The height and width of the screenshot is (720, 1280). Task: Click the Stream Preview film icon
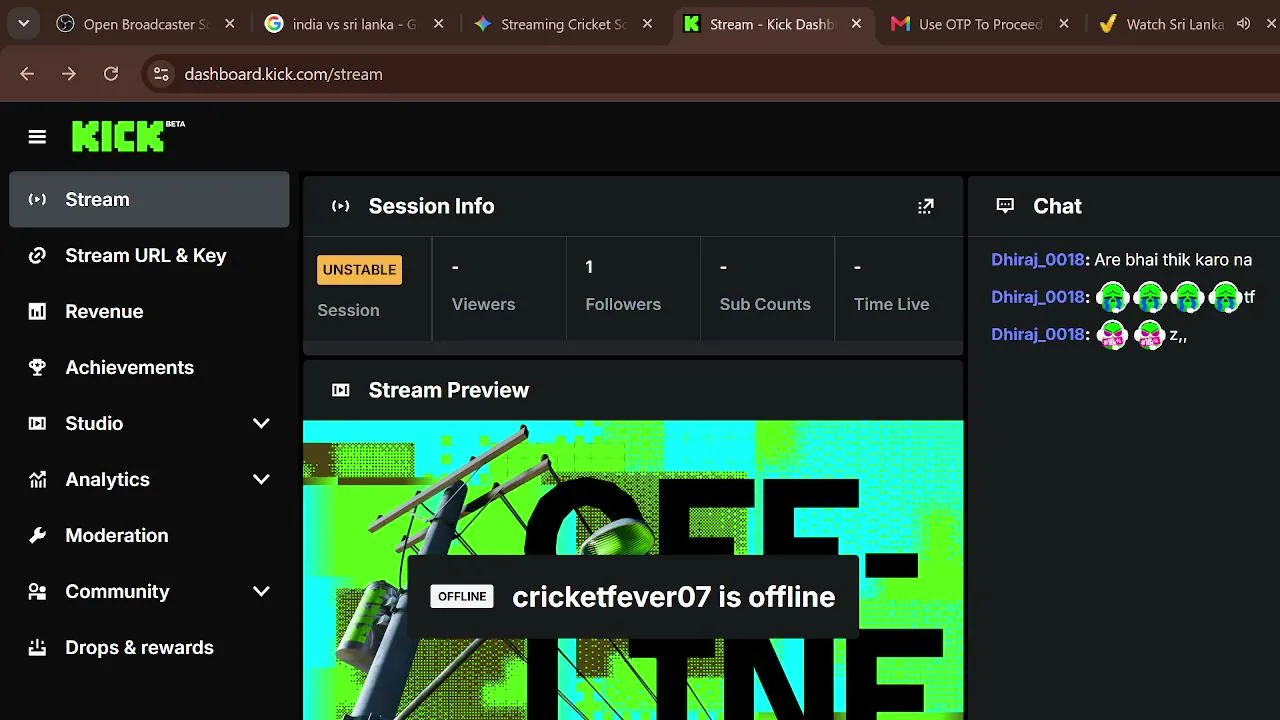click(x=341, y=390)
